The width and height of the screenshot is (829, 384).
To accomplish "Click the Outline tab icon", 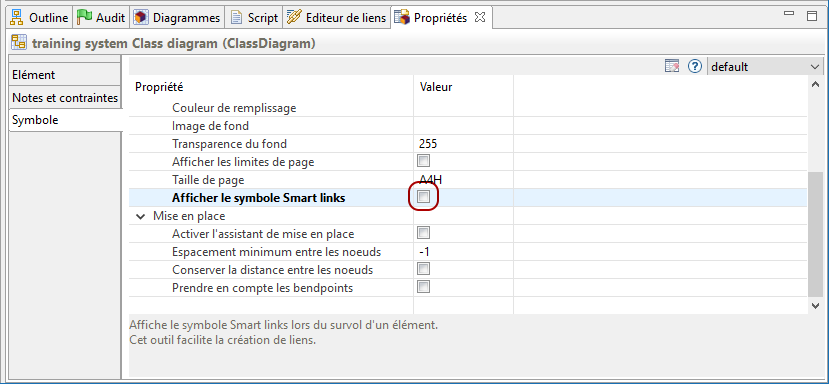I will point(18,18).
